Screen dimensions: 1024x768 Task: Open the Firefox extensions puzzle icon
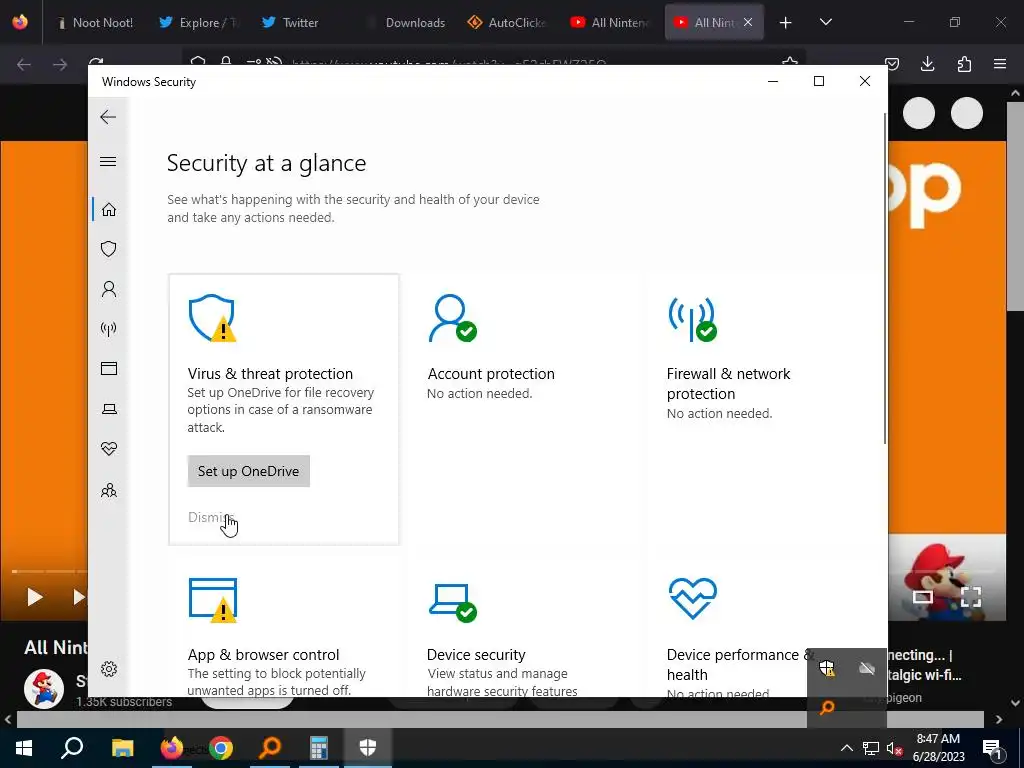964,64
